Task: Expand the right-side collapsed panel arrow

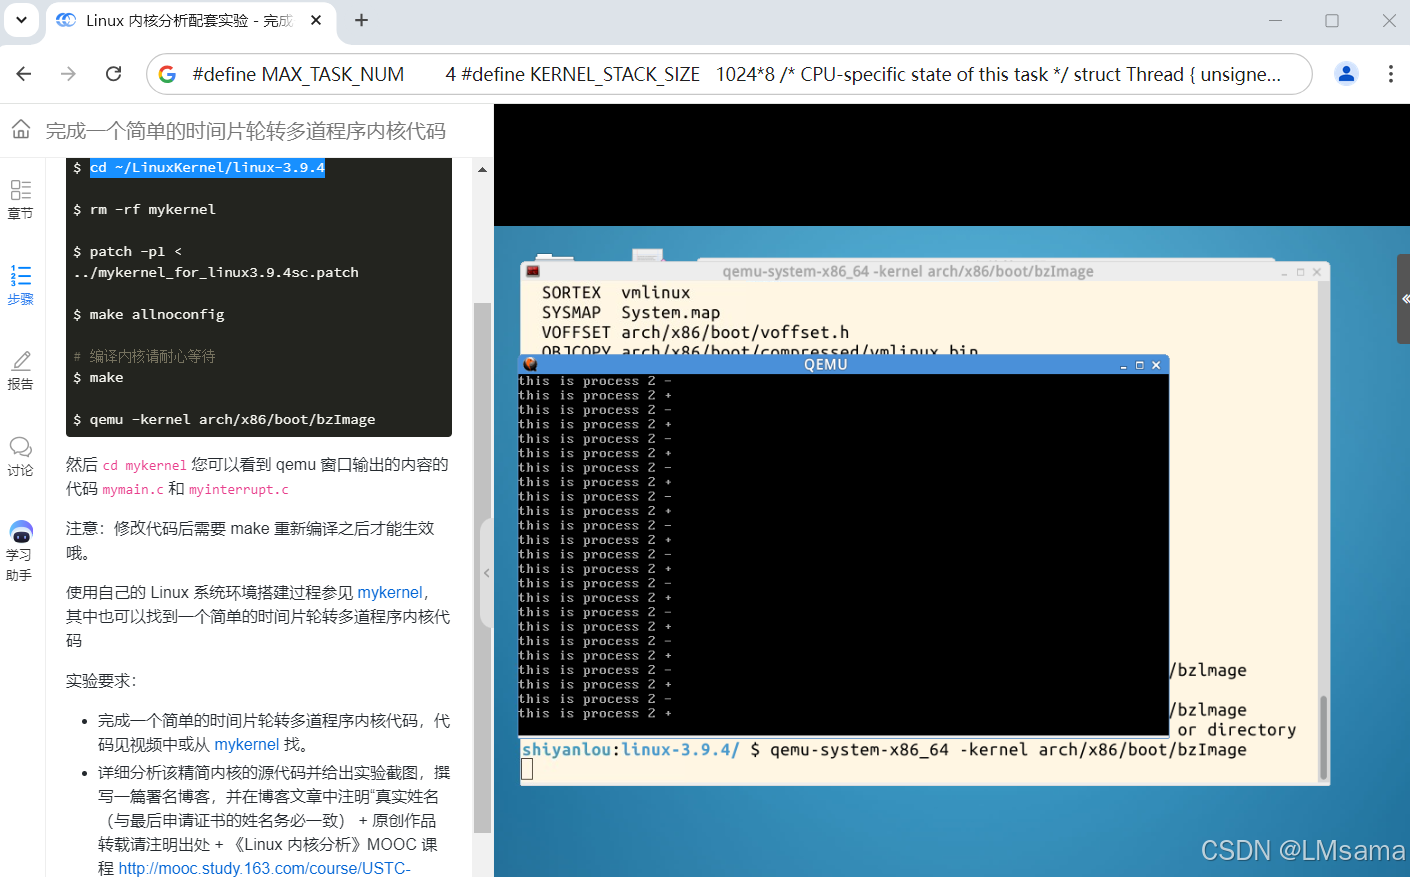Action: click(x=1404, y=299)
